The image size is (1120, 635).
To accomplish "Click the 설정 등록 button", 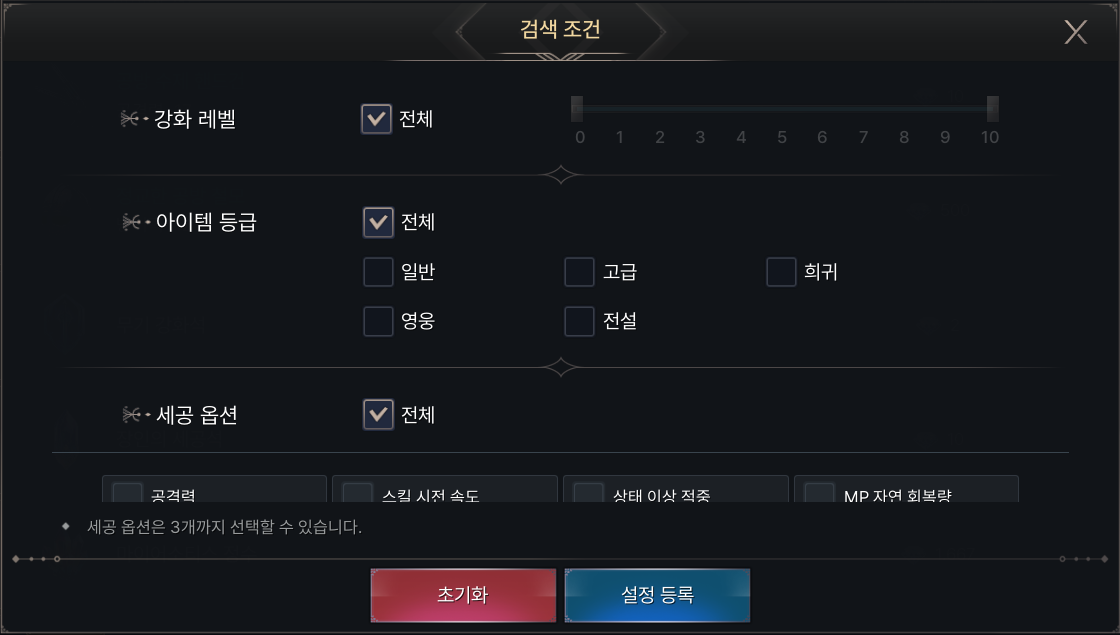I will [657, 595].
